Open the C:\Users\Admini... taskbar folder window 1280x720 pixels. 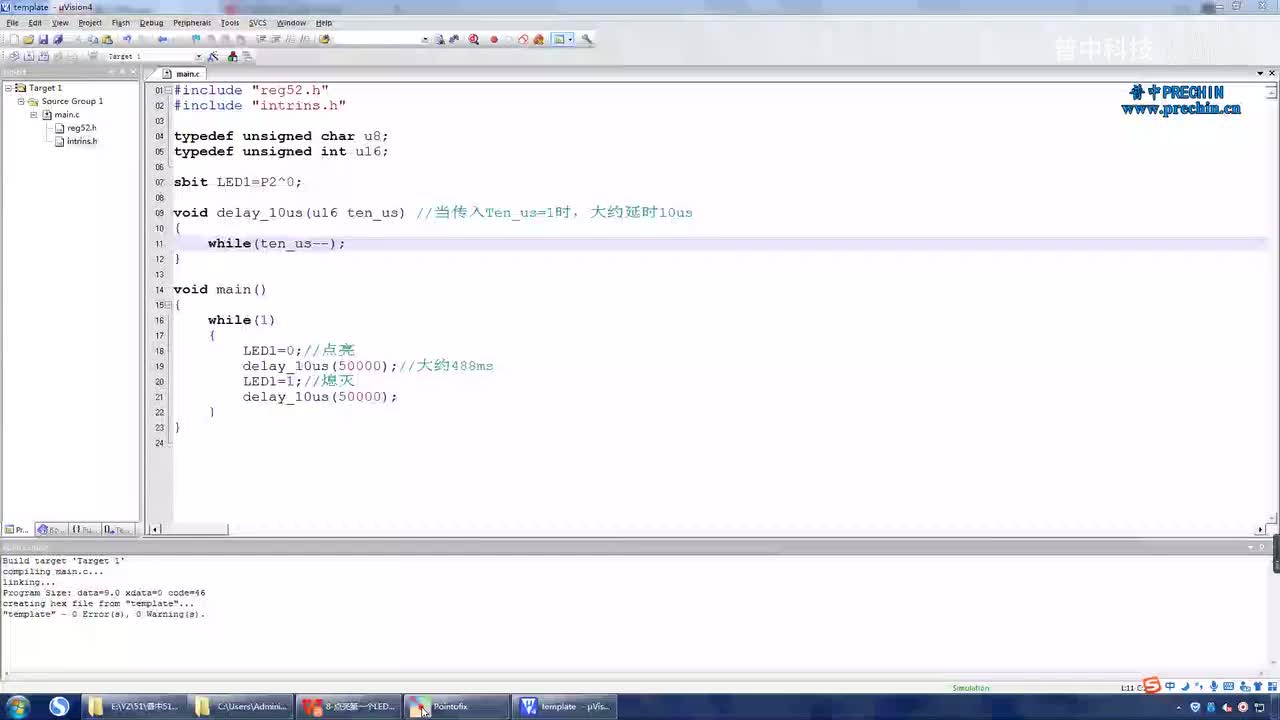(x=242, y=706)
